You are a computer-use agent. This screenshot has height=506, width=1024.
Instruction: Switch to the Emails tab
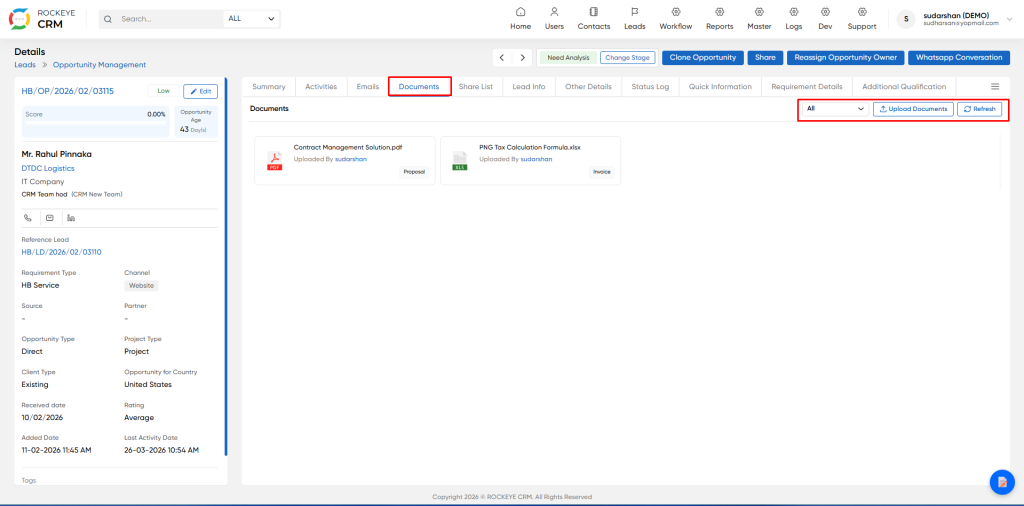click(368, 86)
